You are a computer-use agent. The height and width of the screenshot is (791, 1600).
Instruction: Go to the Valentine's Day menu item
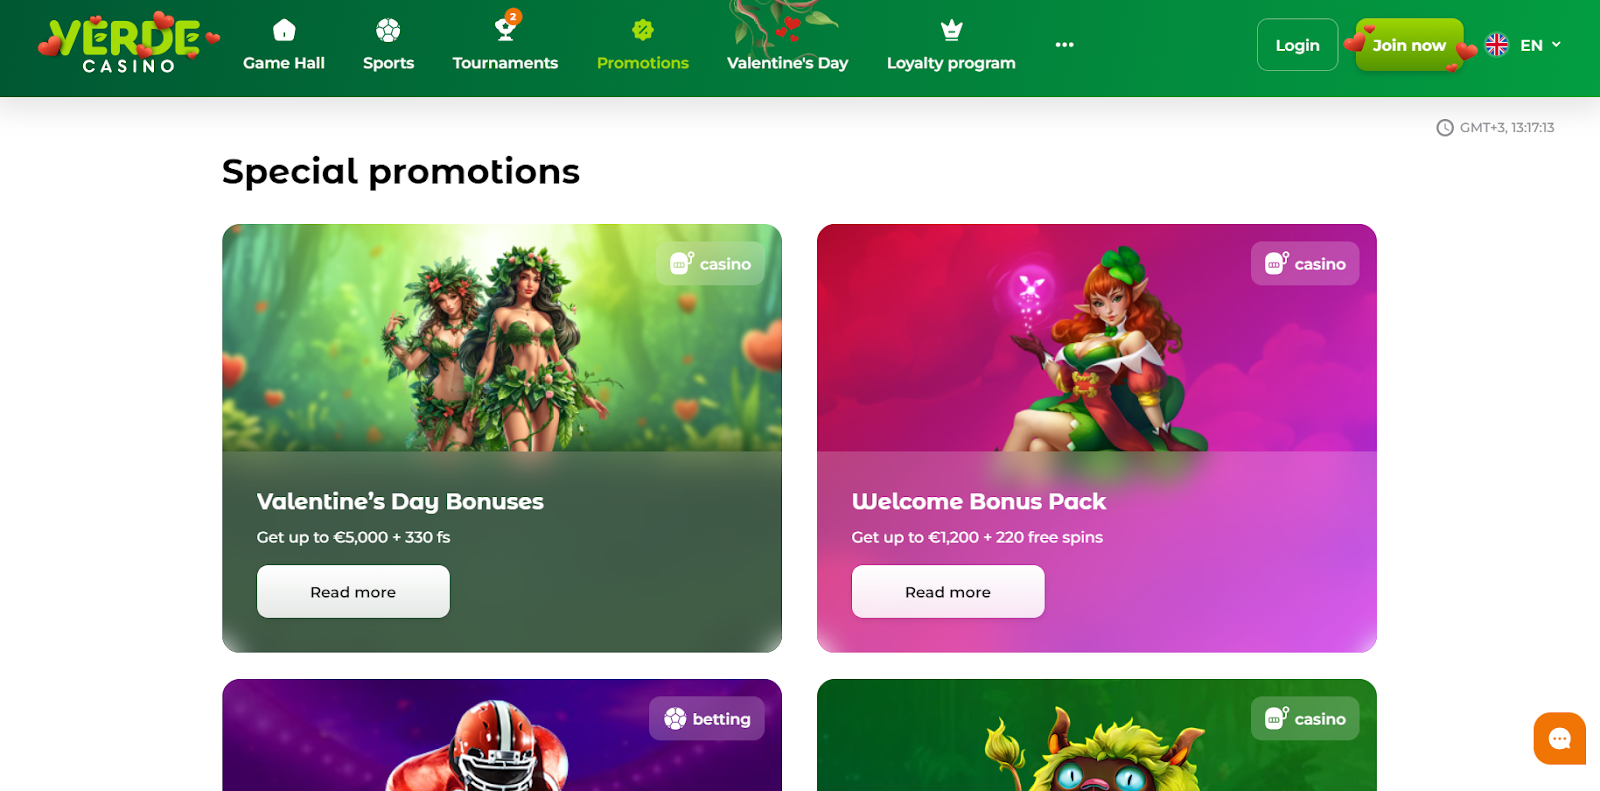coord(787,63)
